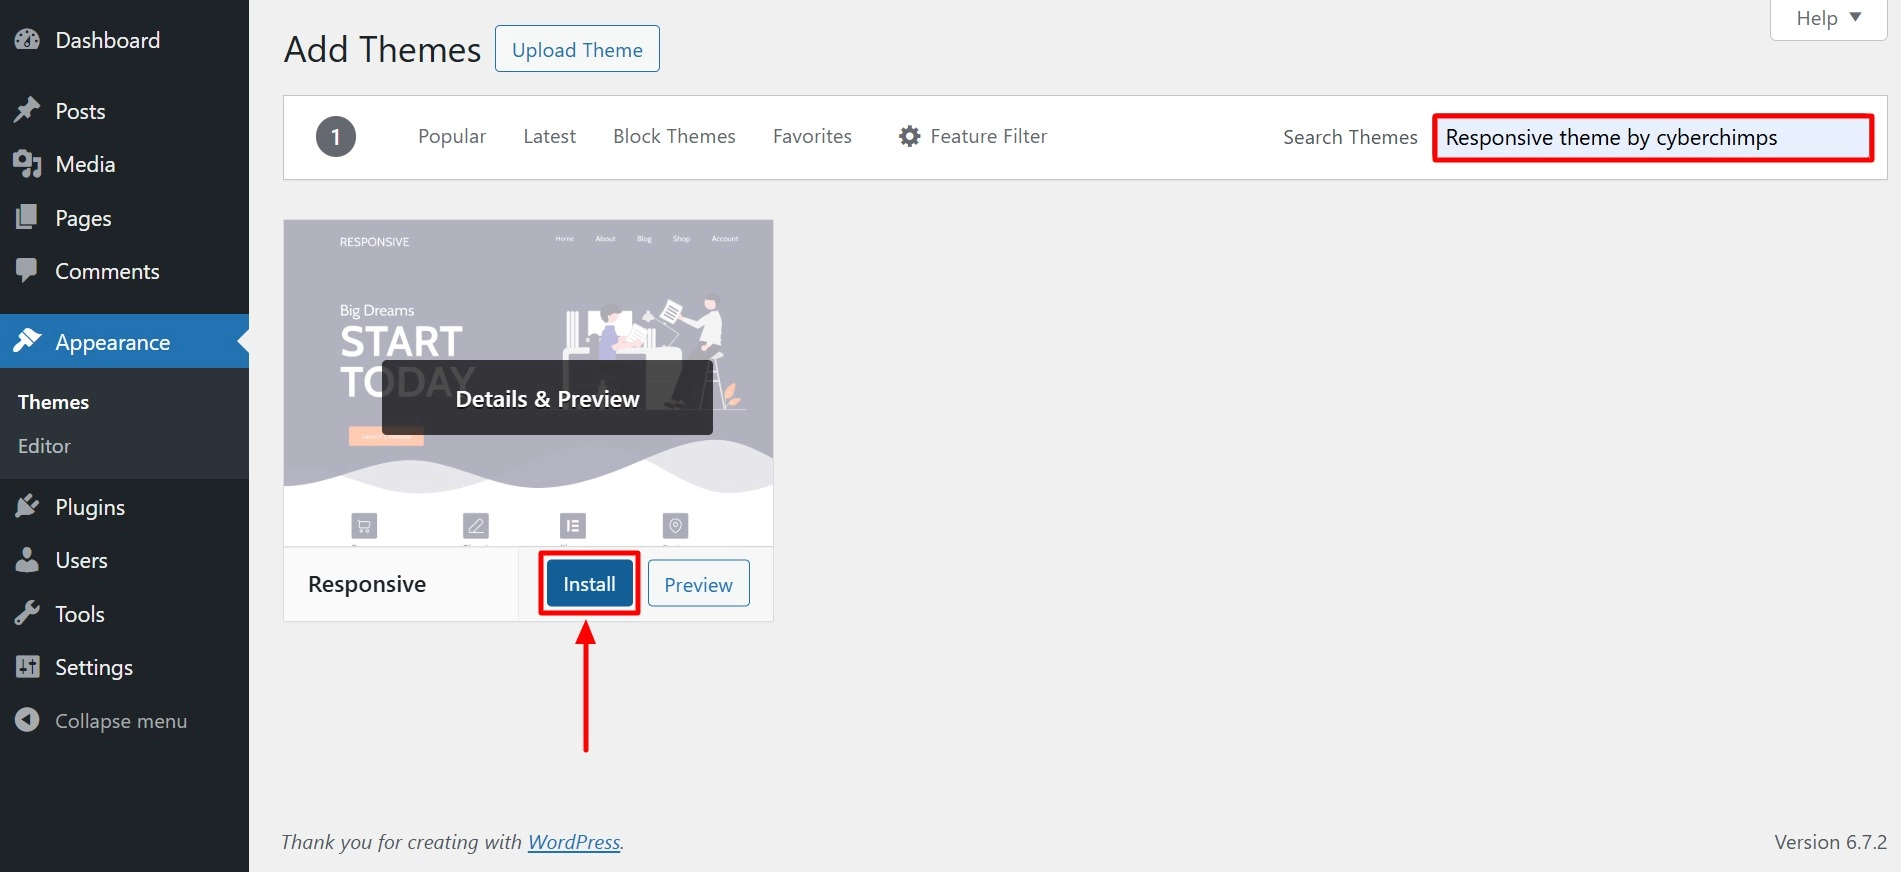Click the Plugins plug icon
The image size is (1901, 872).
tap(27, 506)
